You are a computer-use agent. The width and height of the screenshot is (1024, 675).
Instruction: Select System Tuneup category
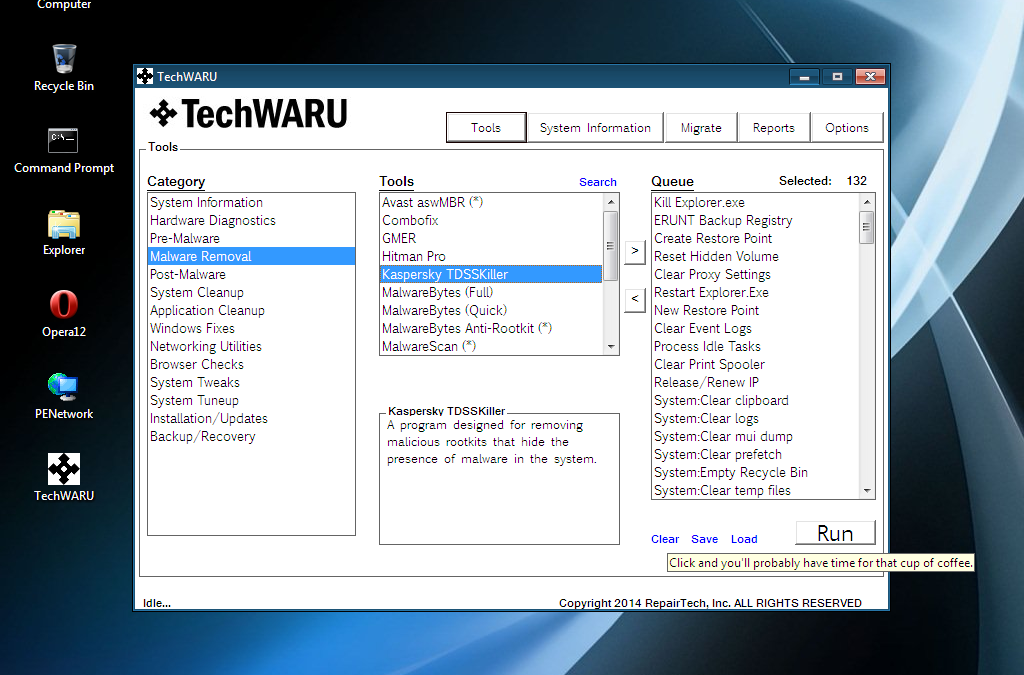[x=251, y=400]
